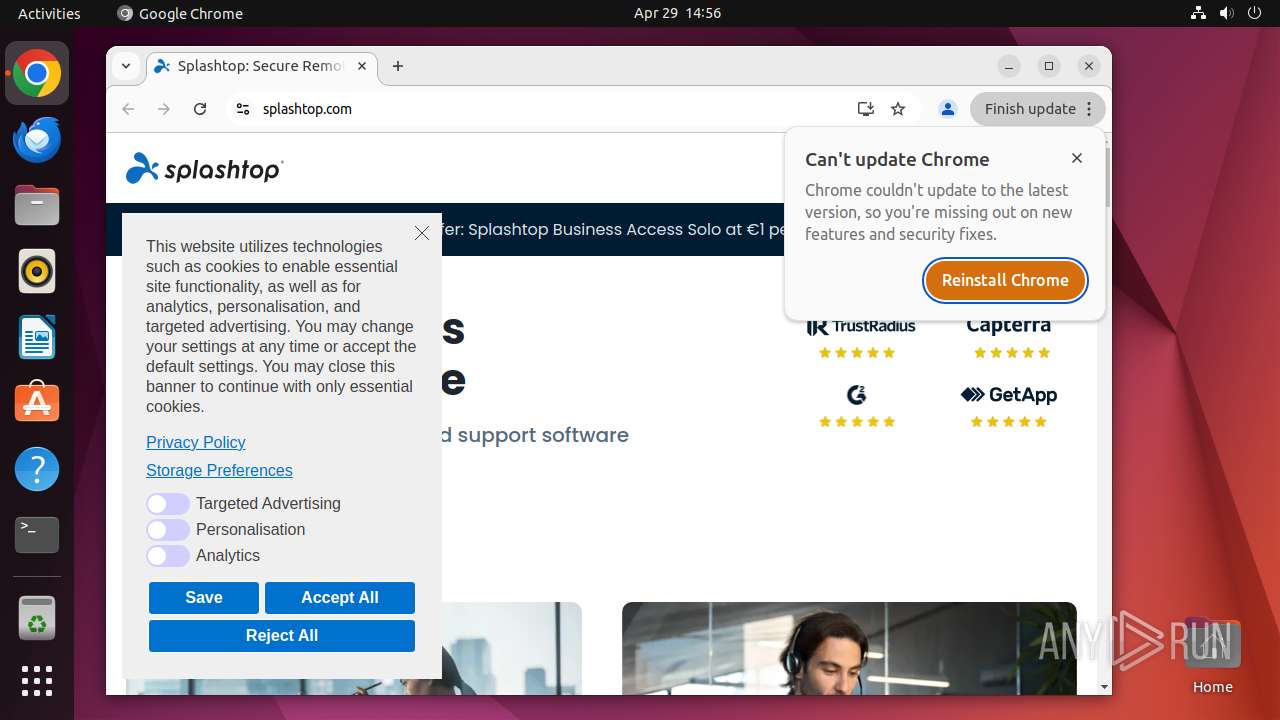Screen dimensions: 1280x720
Task: Open the network status icon in top bar
Action: click(1198, 13)
